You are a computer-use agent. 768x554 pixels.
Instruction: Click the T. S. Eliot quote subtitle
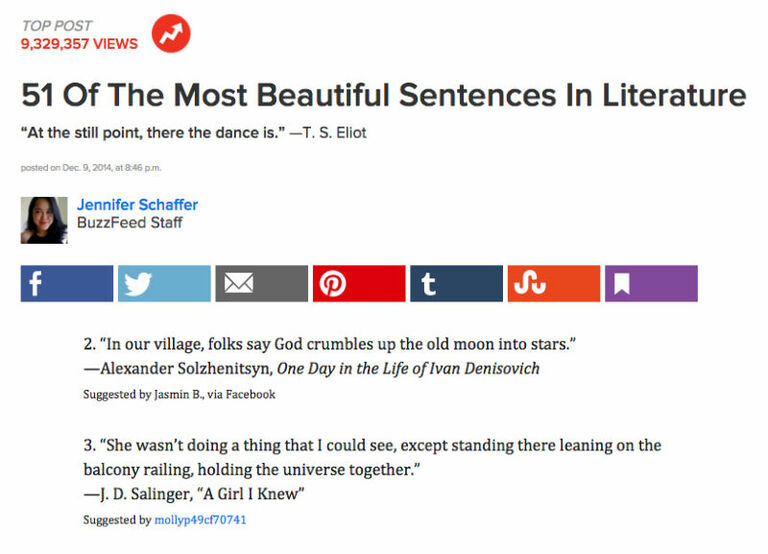[x=193, y=133]
